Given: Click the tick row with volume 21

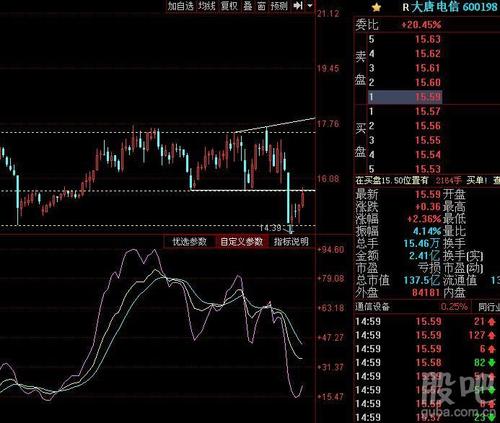Looking at the screenshot, I should (427, 322).
